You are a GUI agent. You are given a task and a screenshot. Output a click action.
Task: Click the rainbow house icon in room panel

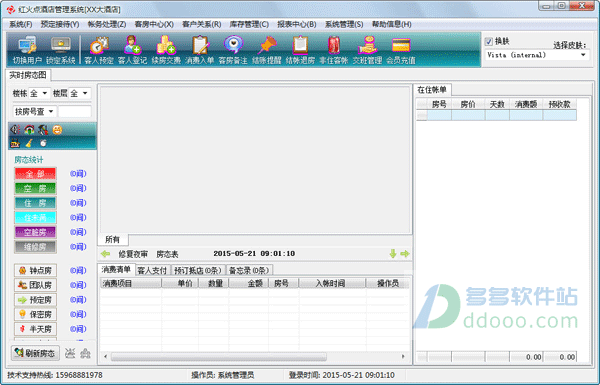(29, 130)
